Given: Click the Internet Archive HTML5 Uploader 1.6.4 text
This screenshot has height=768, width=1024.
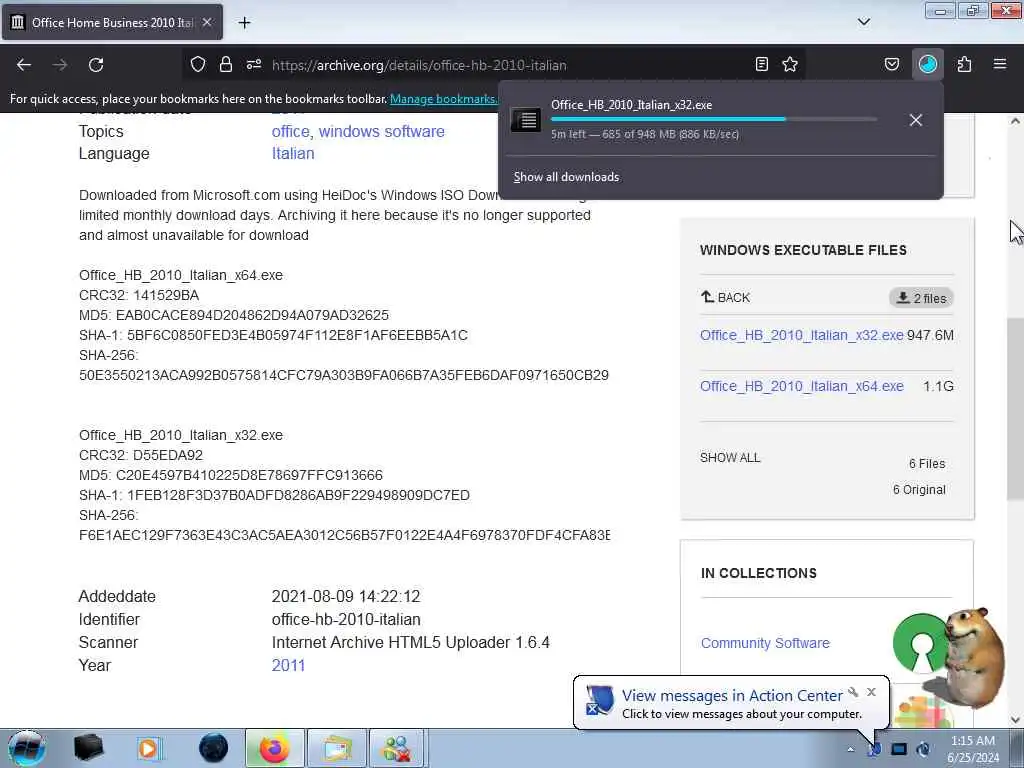Looking at the screenshot, I should (x=411, y=643).
